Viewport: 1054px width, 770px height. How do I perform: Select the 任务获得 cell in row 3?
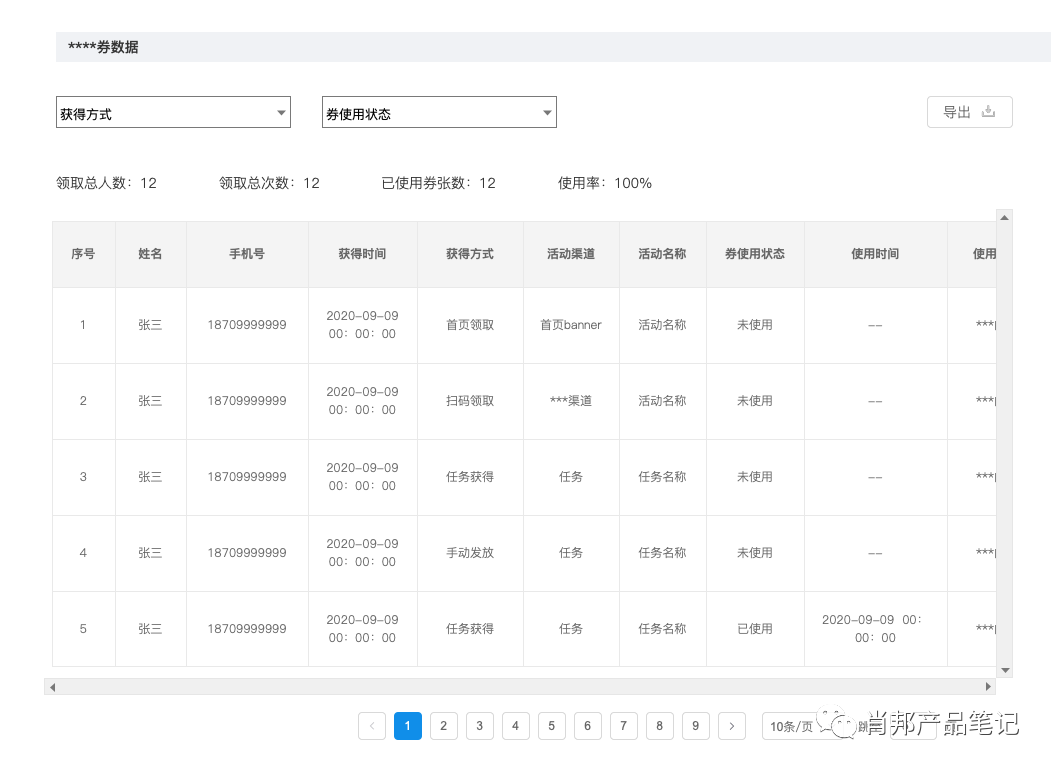pos(470,477)
